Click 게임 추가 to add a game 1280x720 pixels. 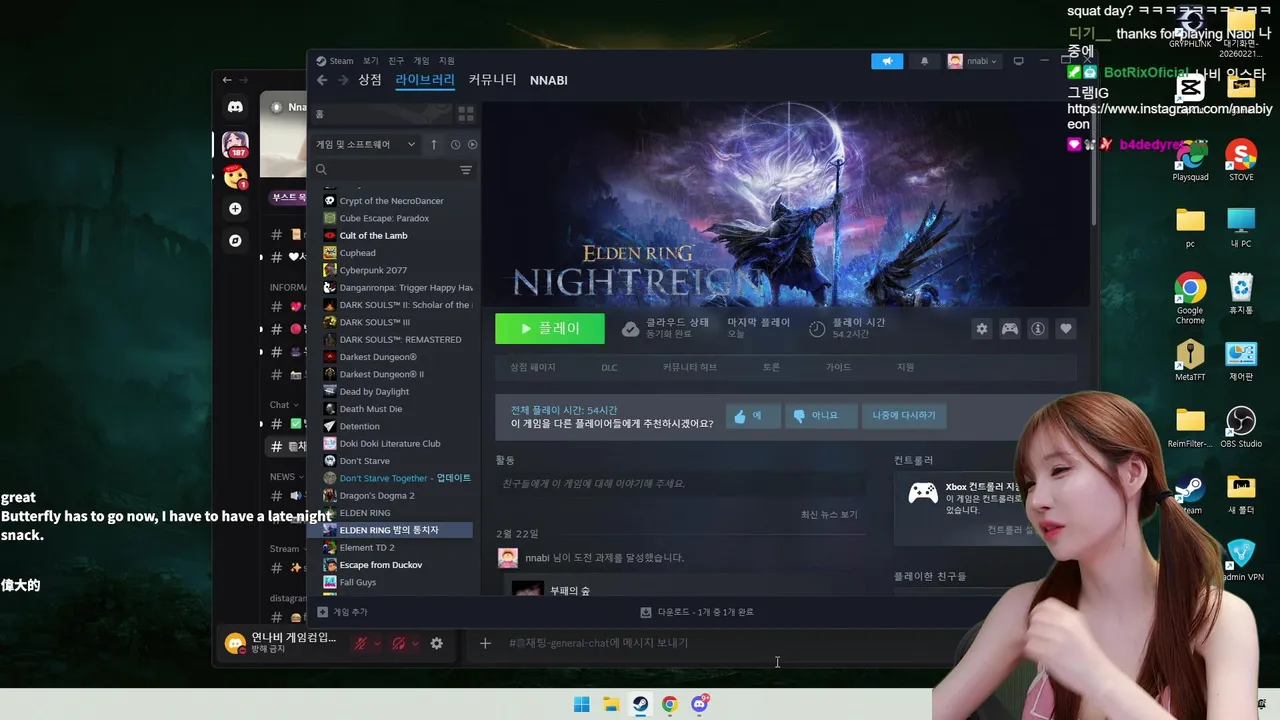pyautogui.click(x=342, y=612)
